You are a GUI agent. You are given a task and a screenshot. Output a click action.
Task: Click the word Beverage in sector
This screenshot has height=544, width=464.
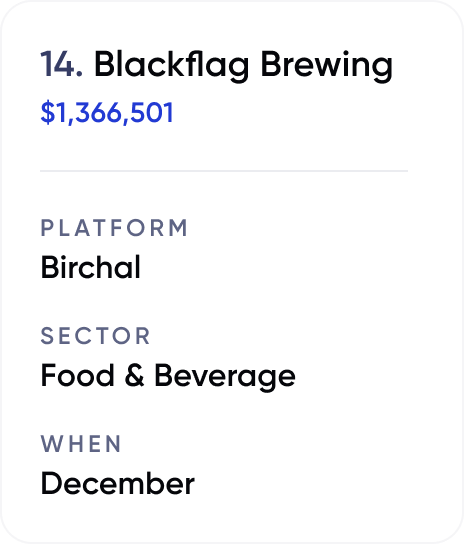(x=225, y=377)
